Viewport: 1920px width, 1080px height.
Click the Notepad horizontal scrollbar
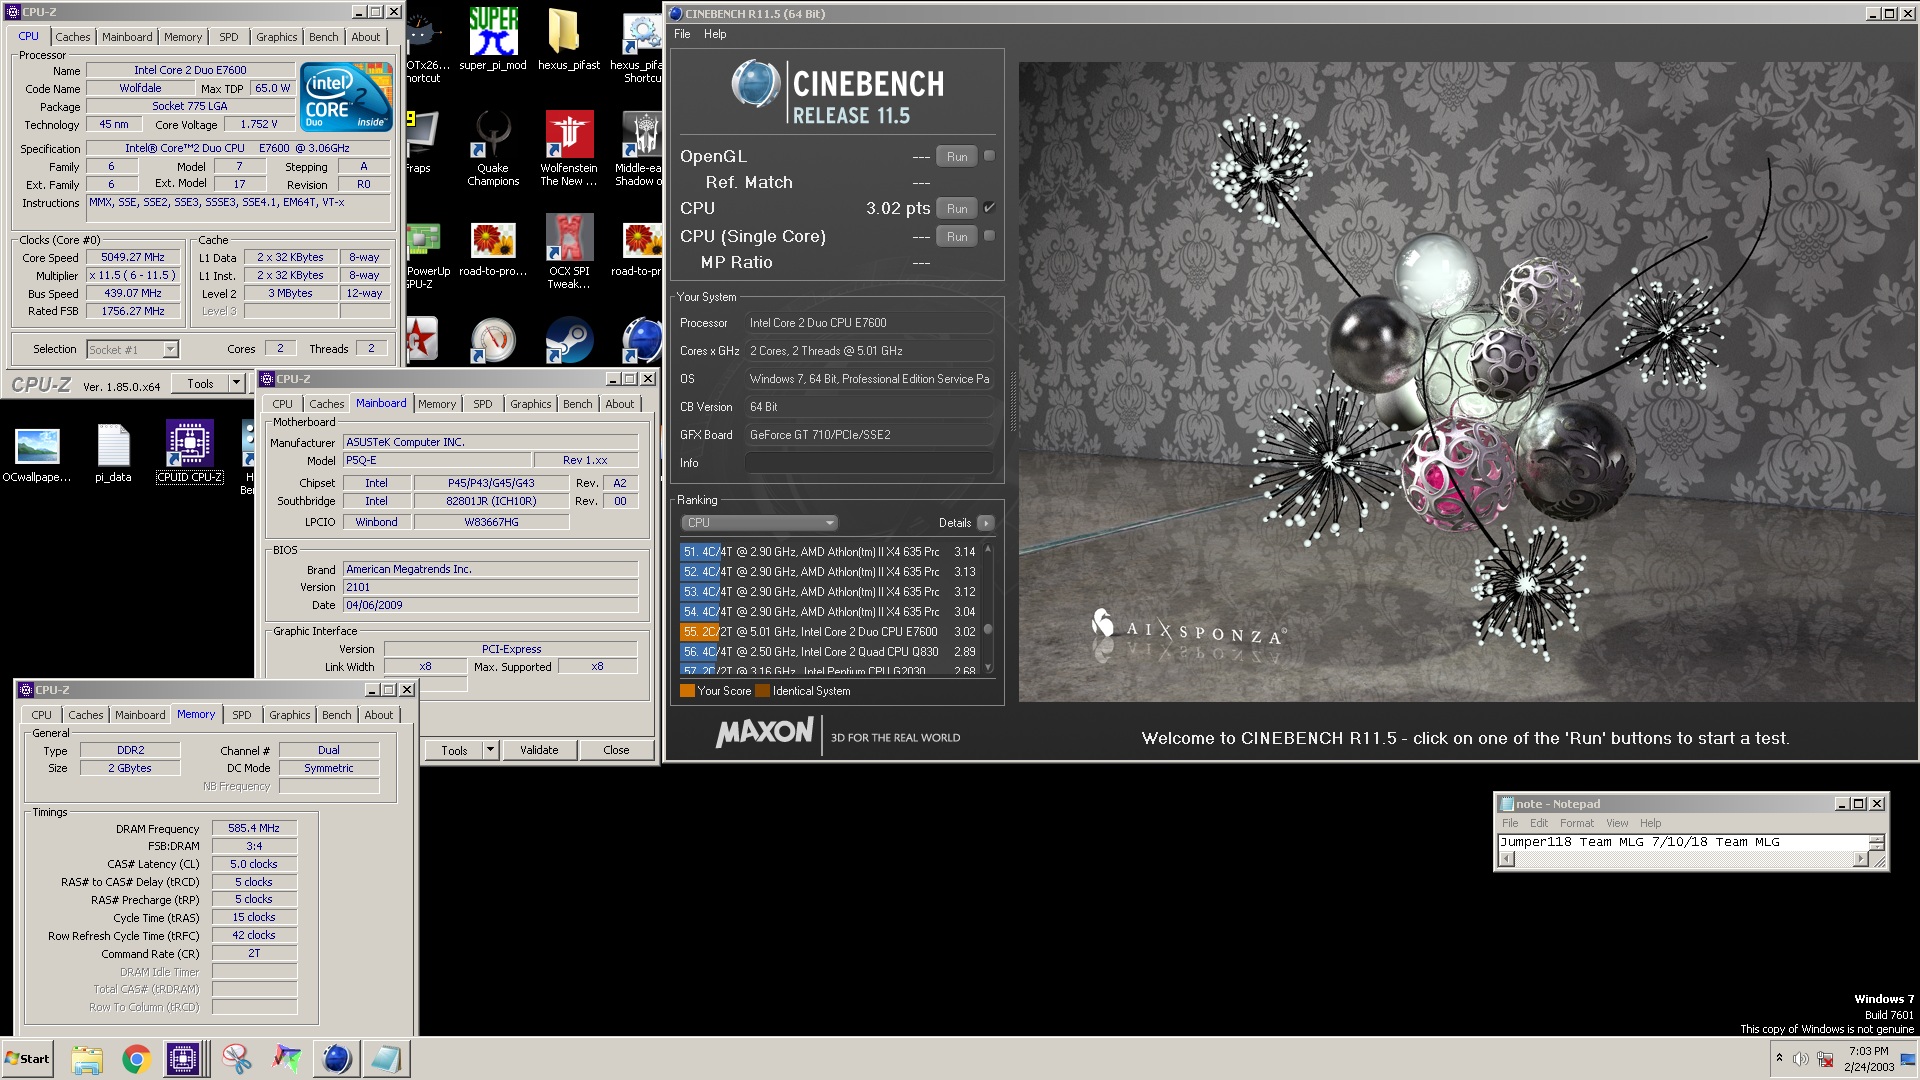1685,859
